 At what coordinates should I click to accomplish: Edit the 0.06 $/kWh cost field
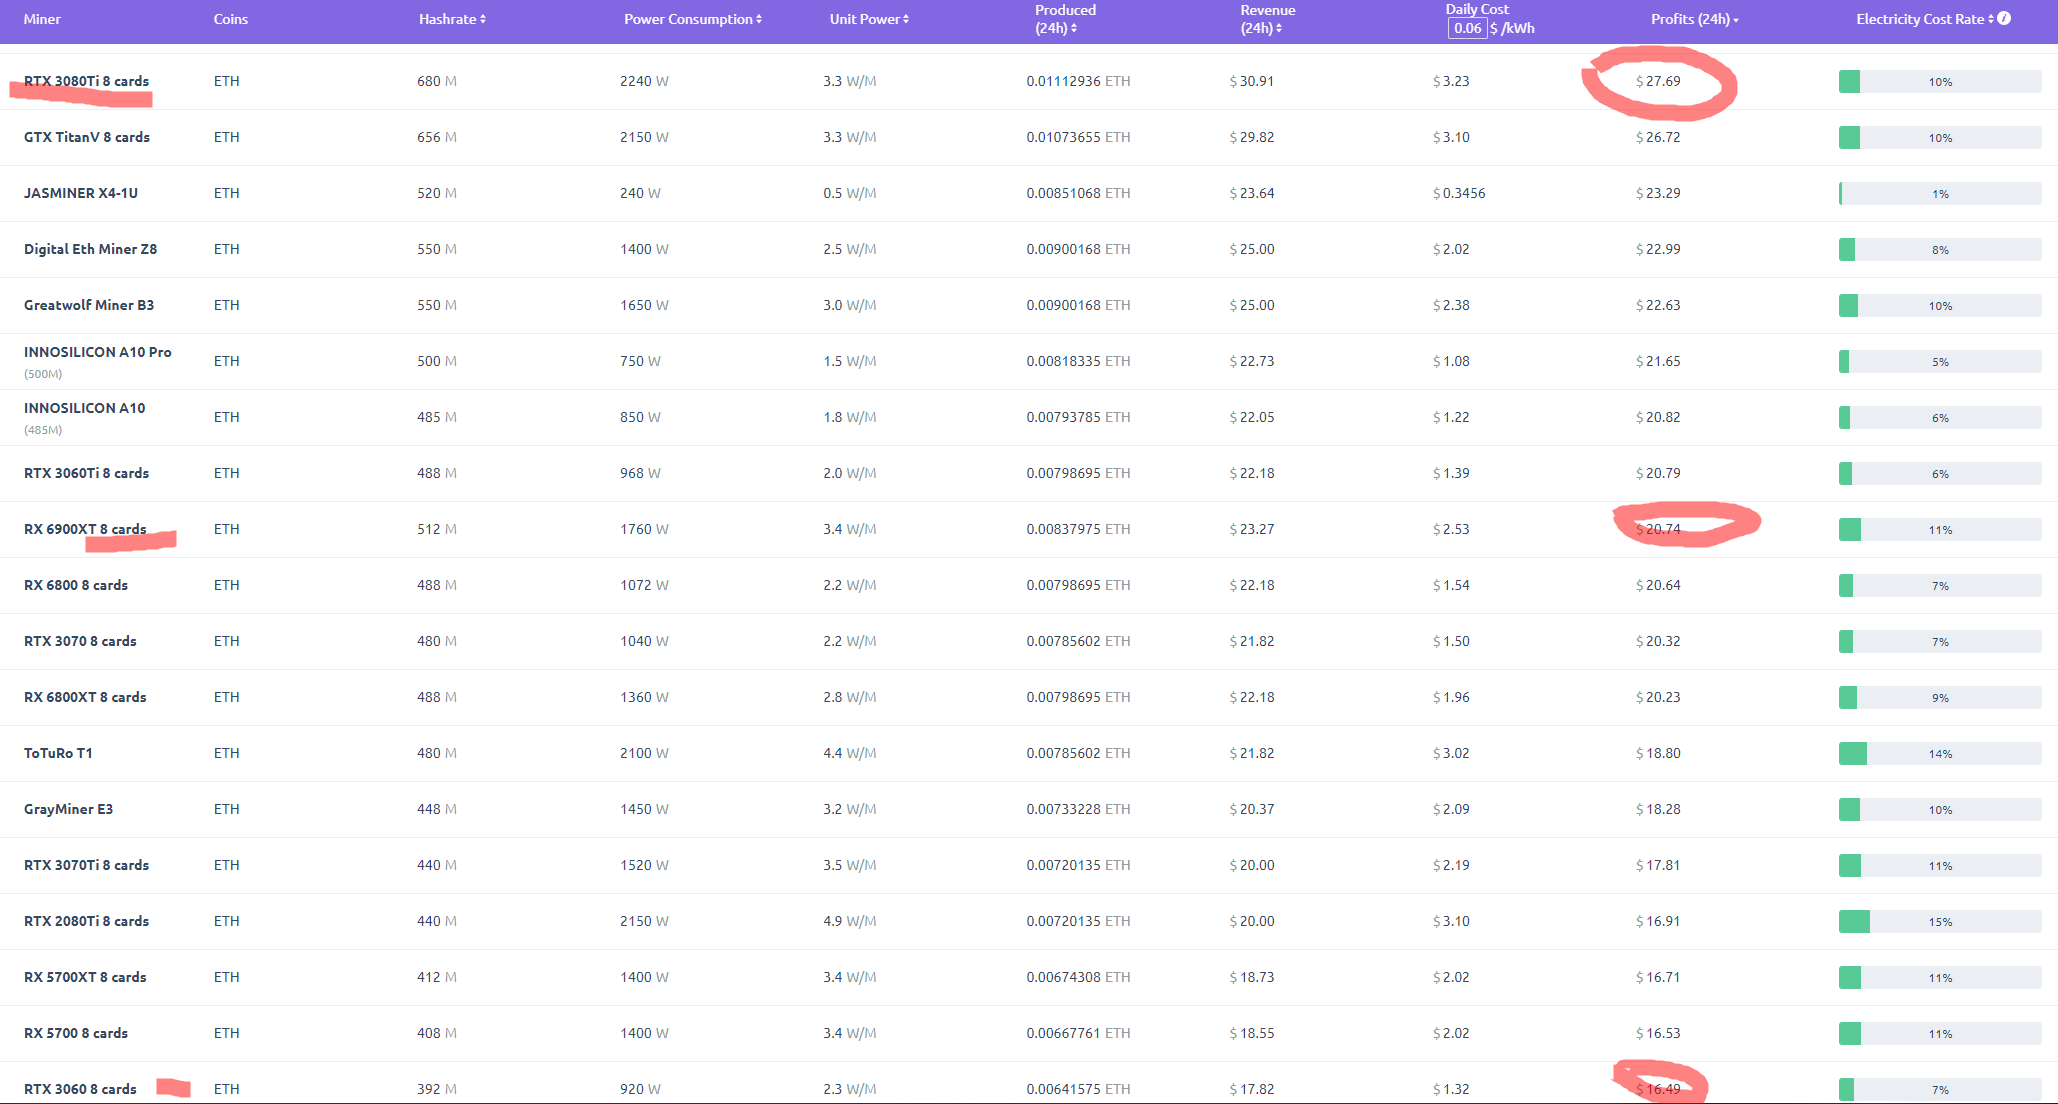tap(1467, 28)
